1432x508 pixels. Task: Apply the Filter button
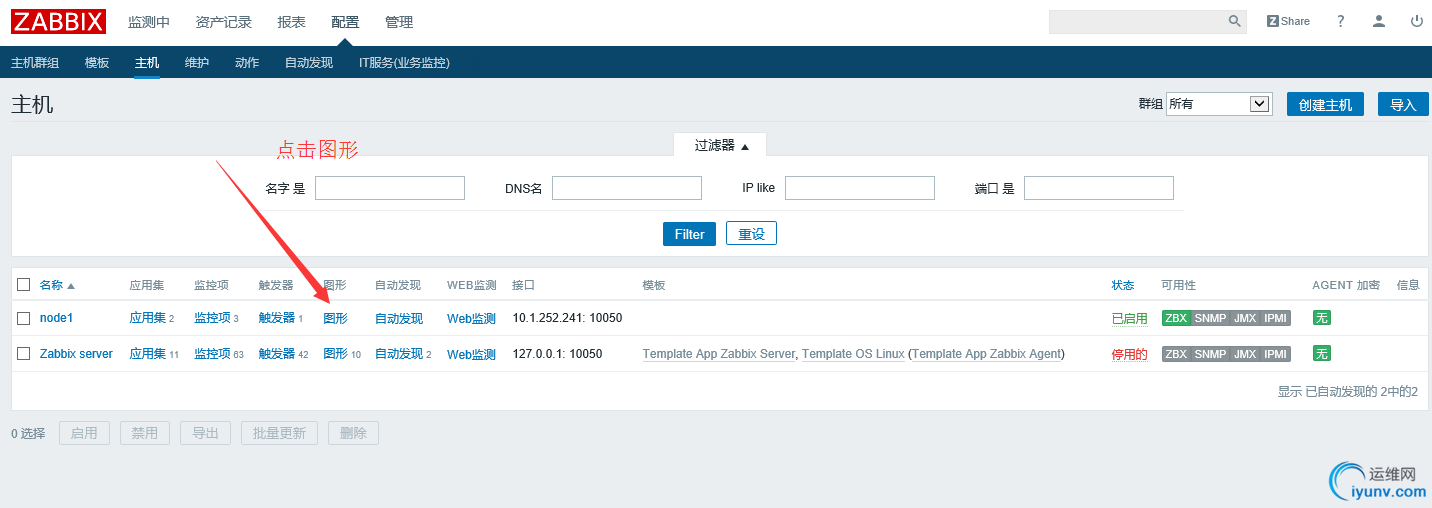click(690, 234)
